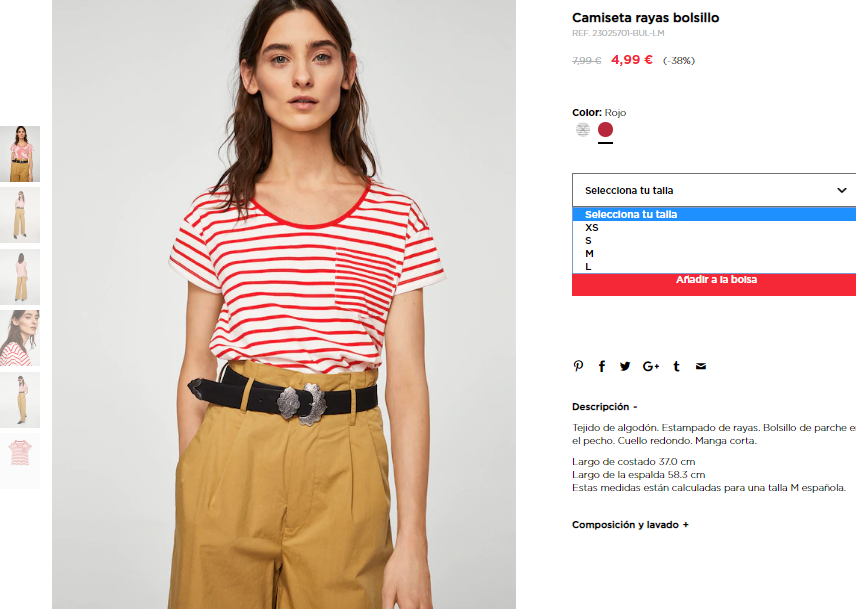View first thumbnail of model front

click(20, 154)
